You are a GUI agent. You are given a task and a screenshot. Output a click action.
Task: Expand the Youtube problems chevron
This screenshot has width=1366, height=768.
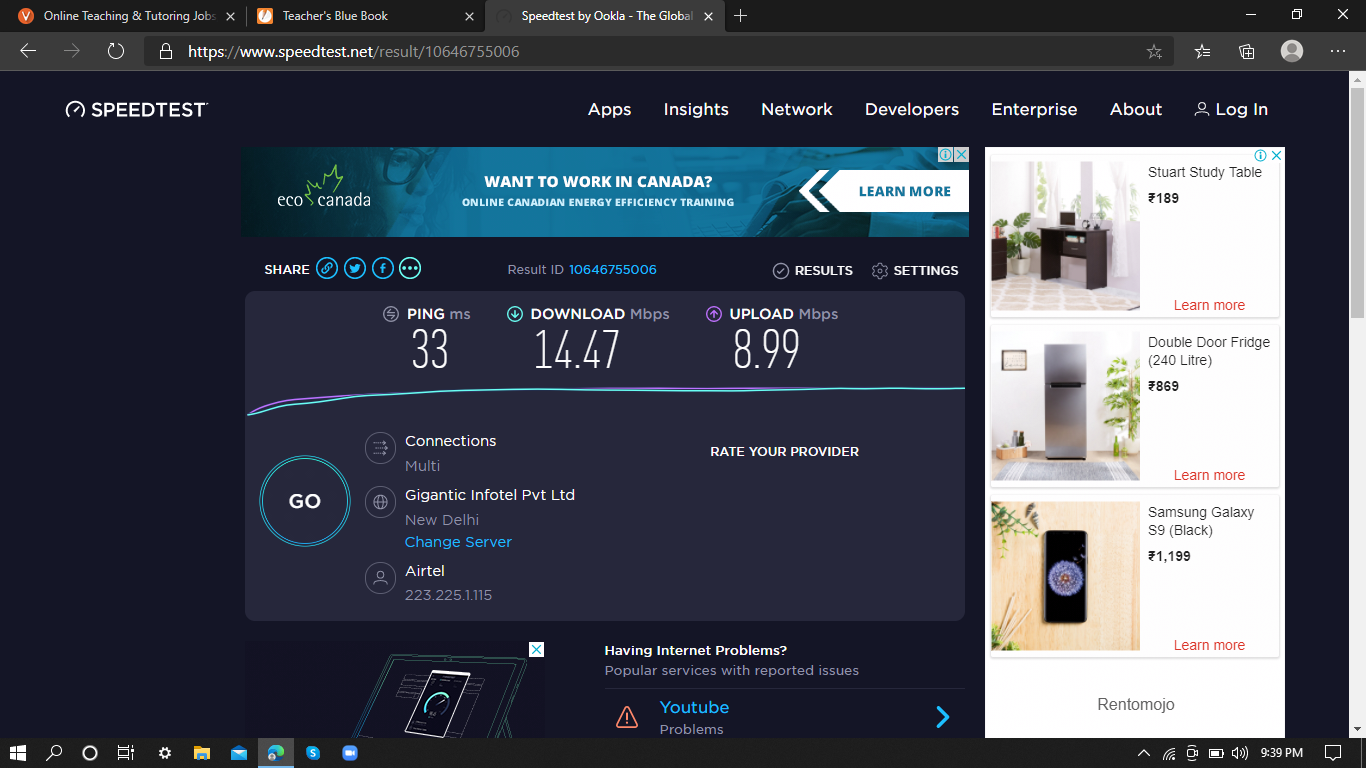(942, 716)
